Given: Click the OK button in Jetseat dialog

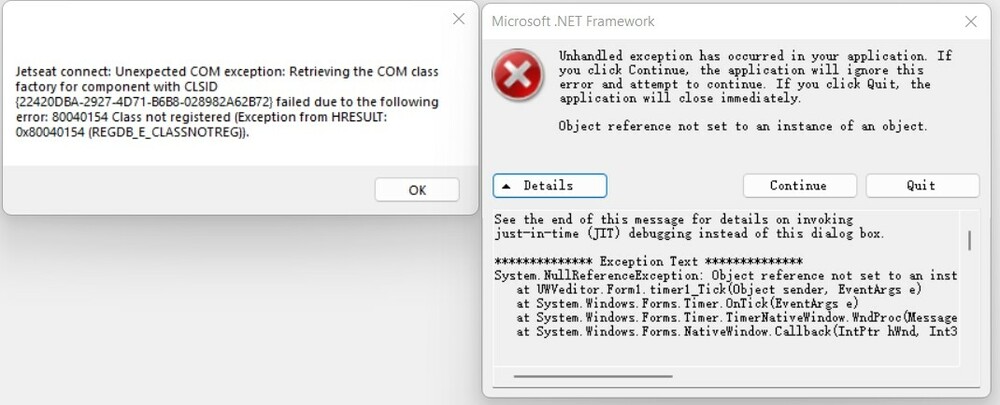Looking at the screenshot, I should (417, 190).
